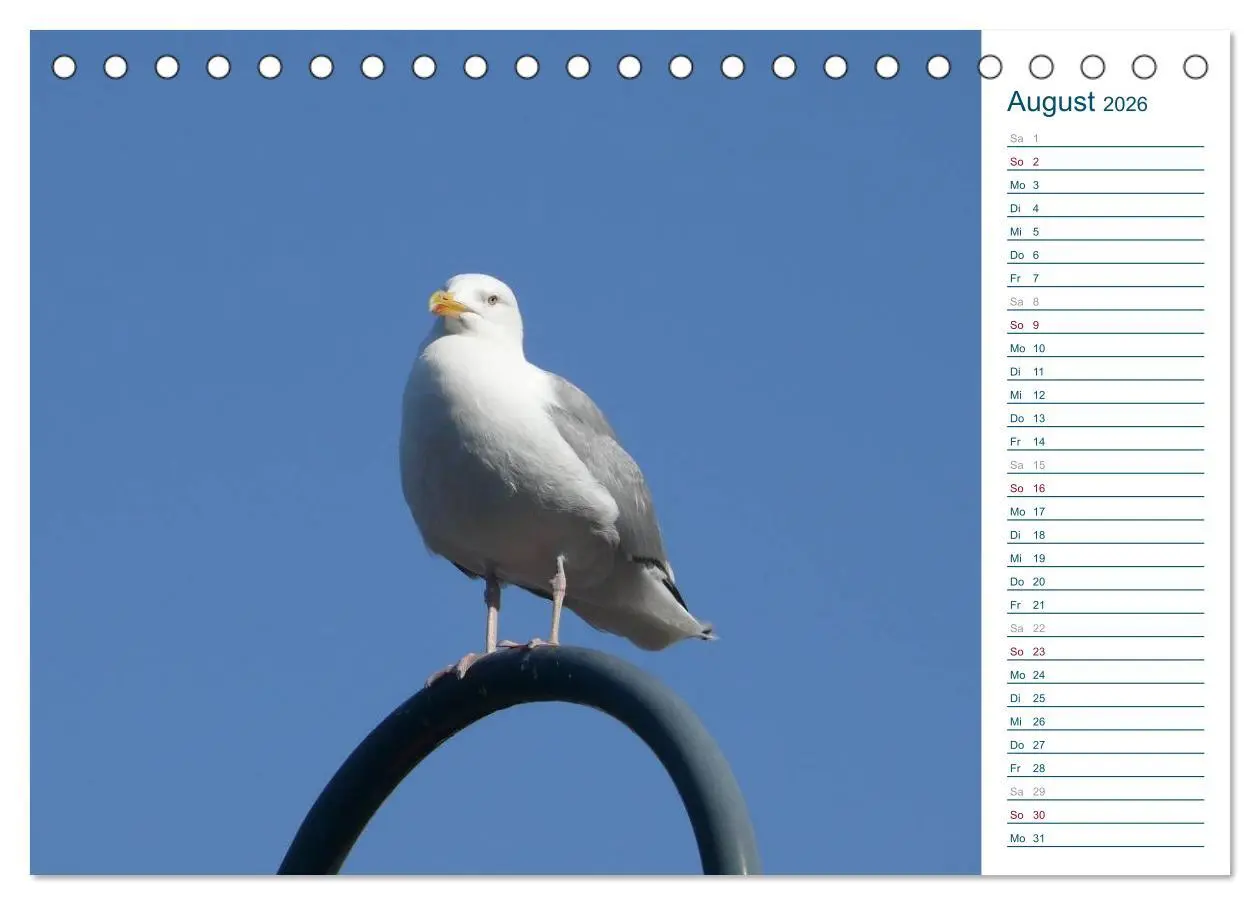Select the 'Di 11' day row
Image resolution: width=1260 pixels, height=905 pixels.
click(x=1105, y=371)
